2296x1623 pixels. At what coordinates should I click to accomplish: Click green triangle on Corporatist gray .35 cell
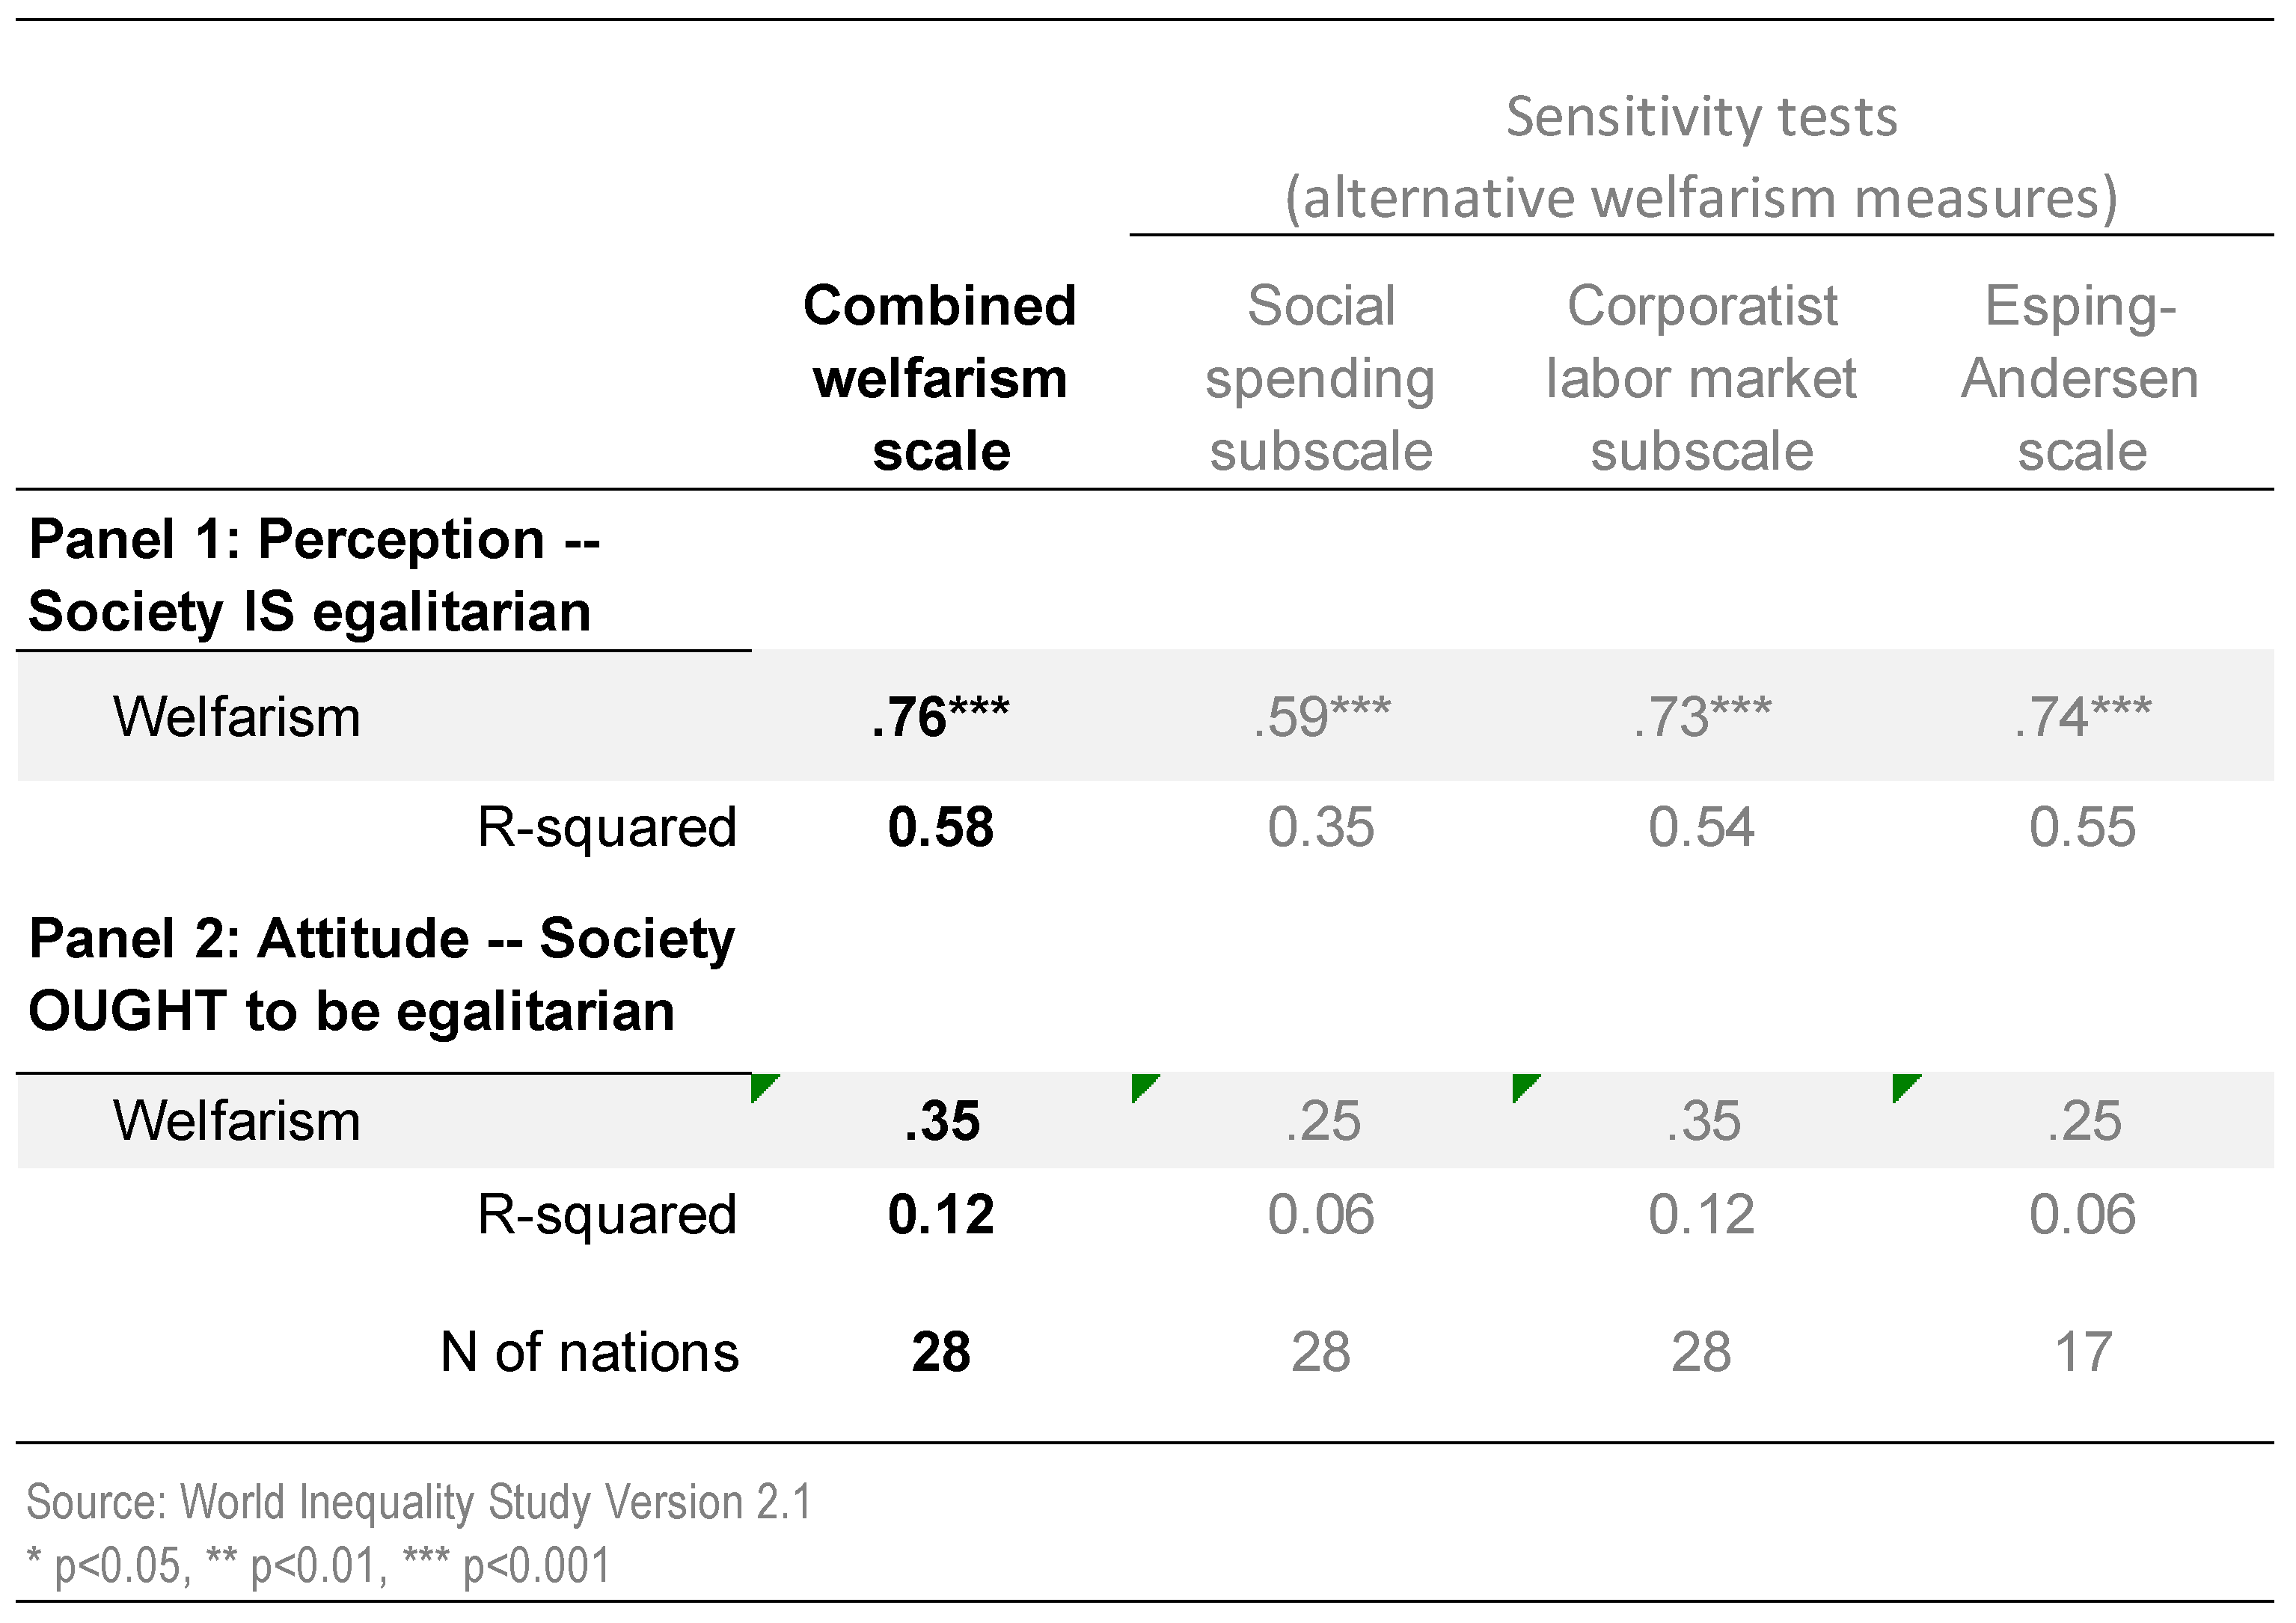[x=1523, y=1085]
